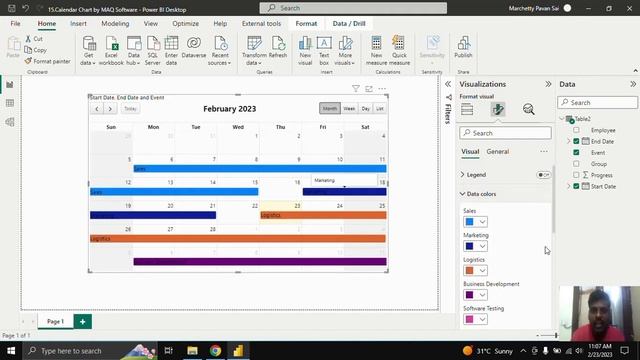640x360 pixels.
Task: Expand the Filters pane
Action: click(448, 84)
